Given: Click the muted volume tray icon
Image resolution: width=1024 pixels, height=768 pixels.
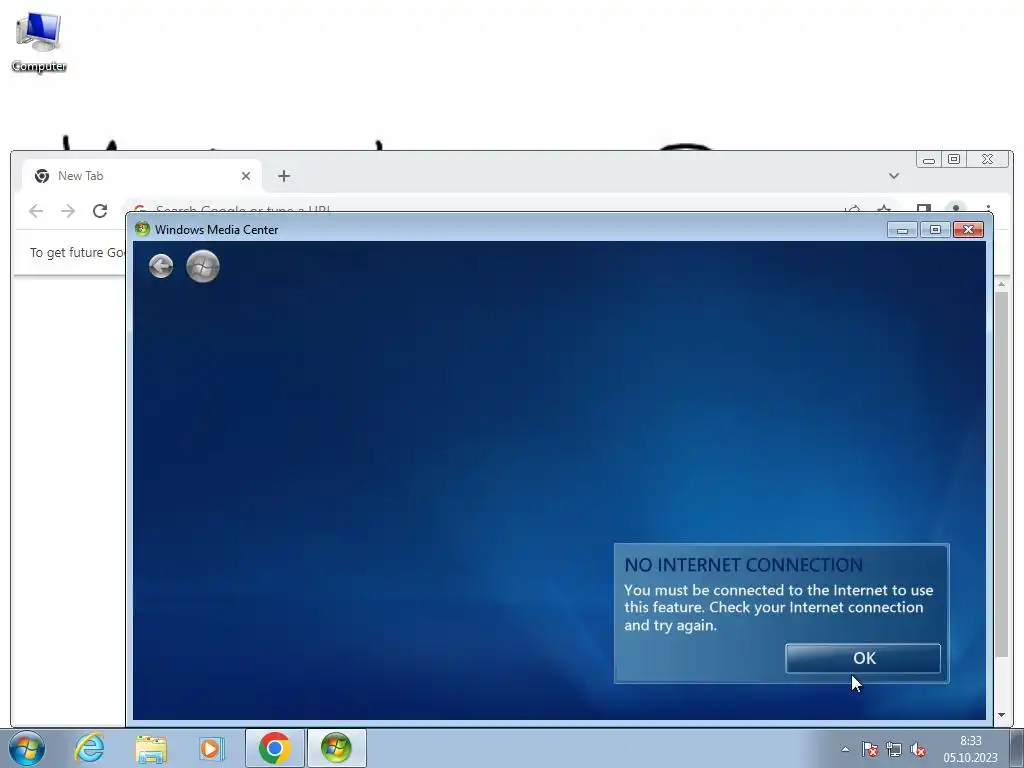Looking at the screenshot, I should 918,749.
